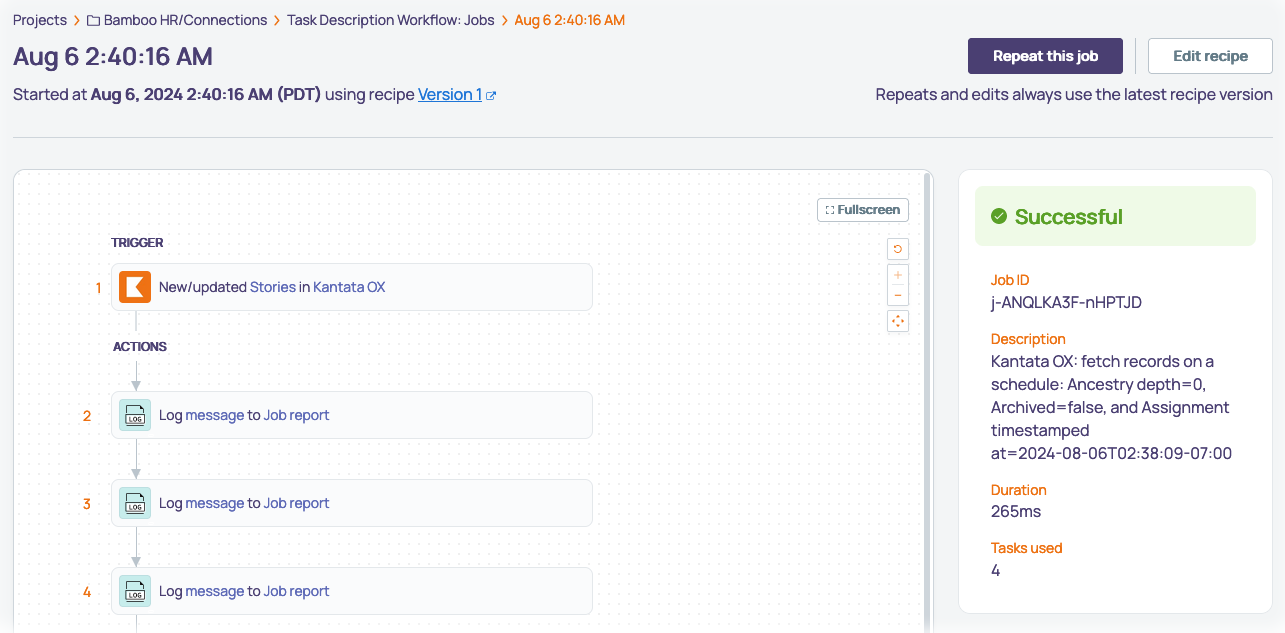Click the Duration label
This screenshot has height=633, width=1285.
tap(1019, 490)
